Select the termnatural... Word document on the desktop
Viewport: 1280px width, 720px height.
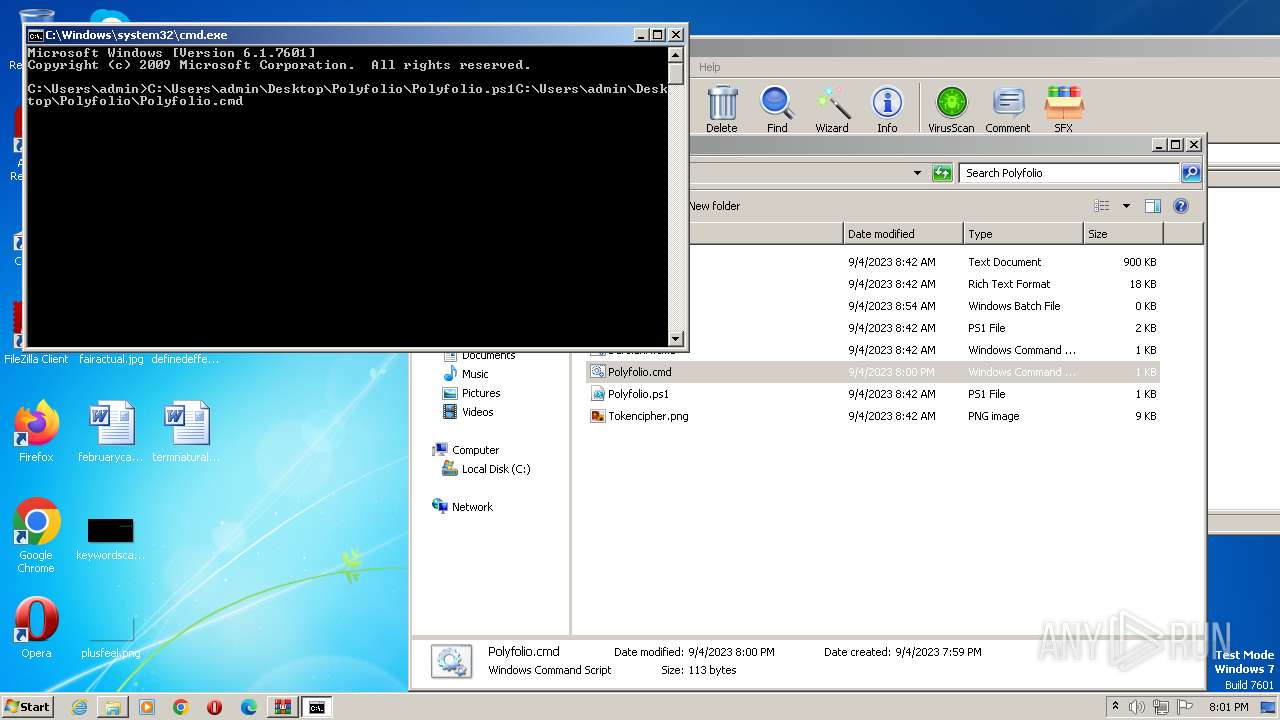coord(186,432)
